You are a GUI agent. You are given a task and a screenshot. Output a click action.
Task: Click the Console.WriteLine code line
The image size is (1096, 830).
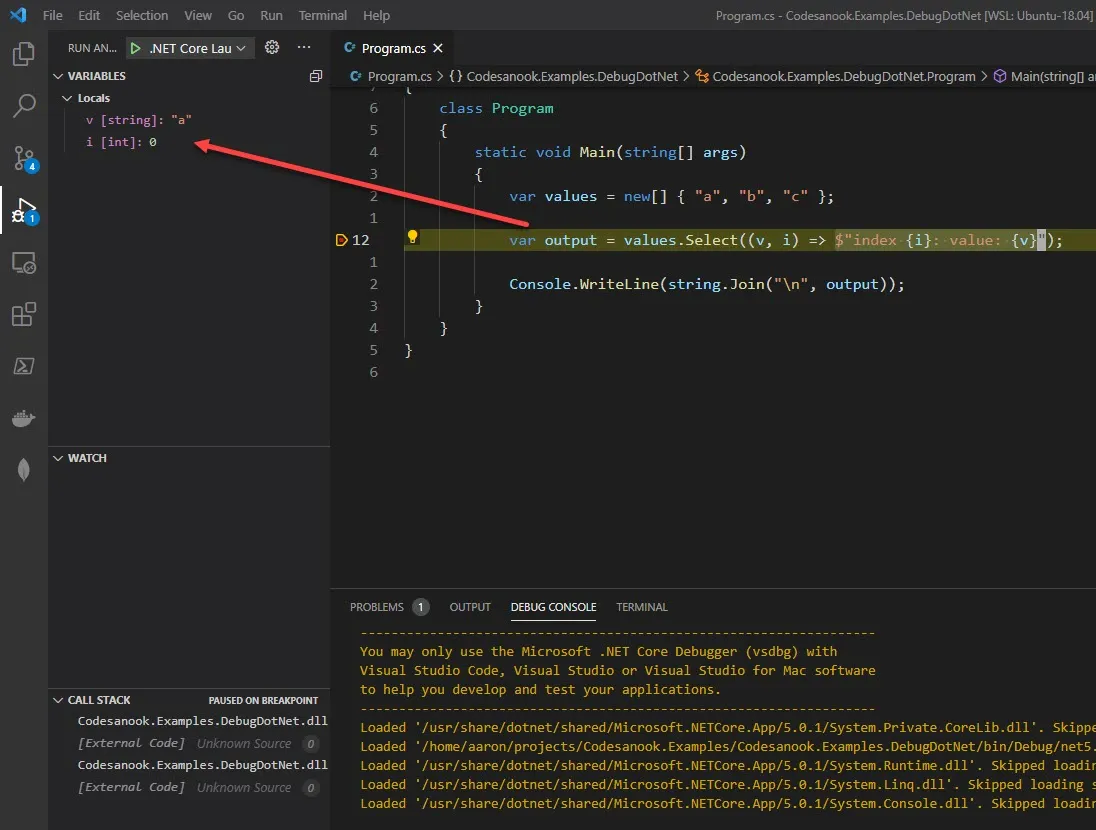[x=707, y=285]
